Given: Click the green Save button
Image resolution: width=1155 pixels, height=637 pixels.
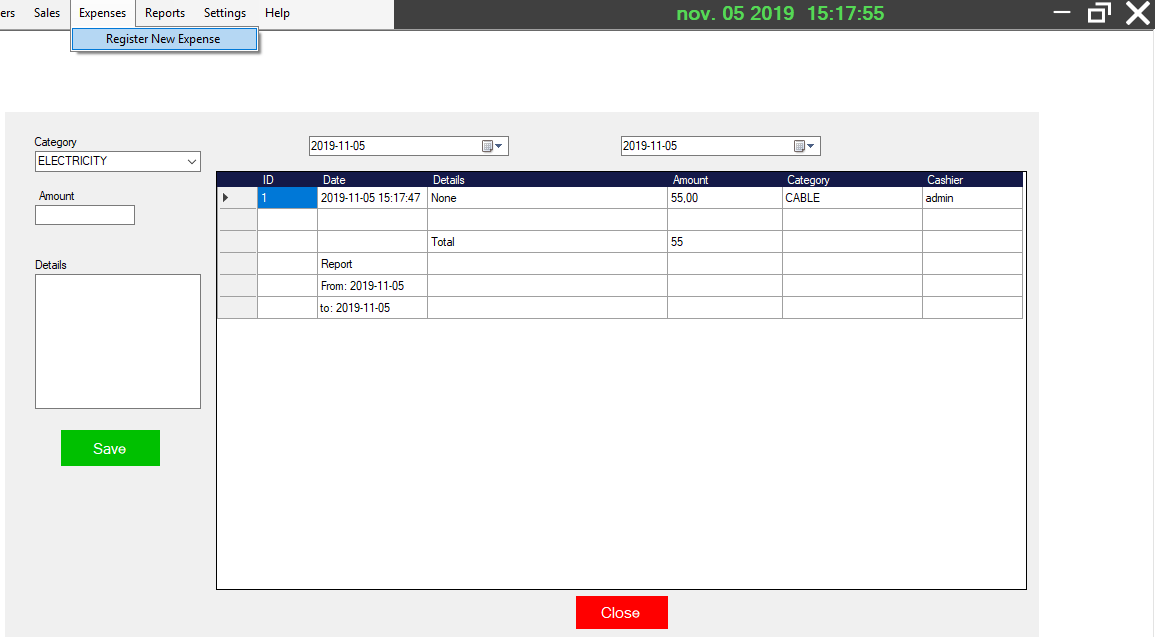Looking at the screenshot, I should [x=110, y=447].
